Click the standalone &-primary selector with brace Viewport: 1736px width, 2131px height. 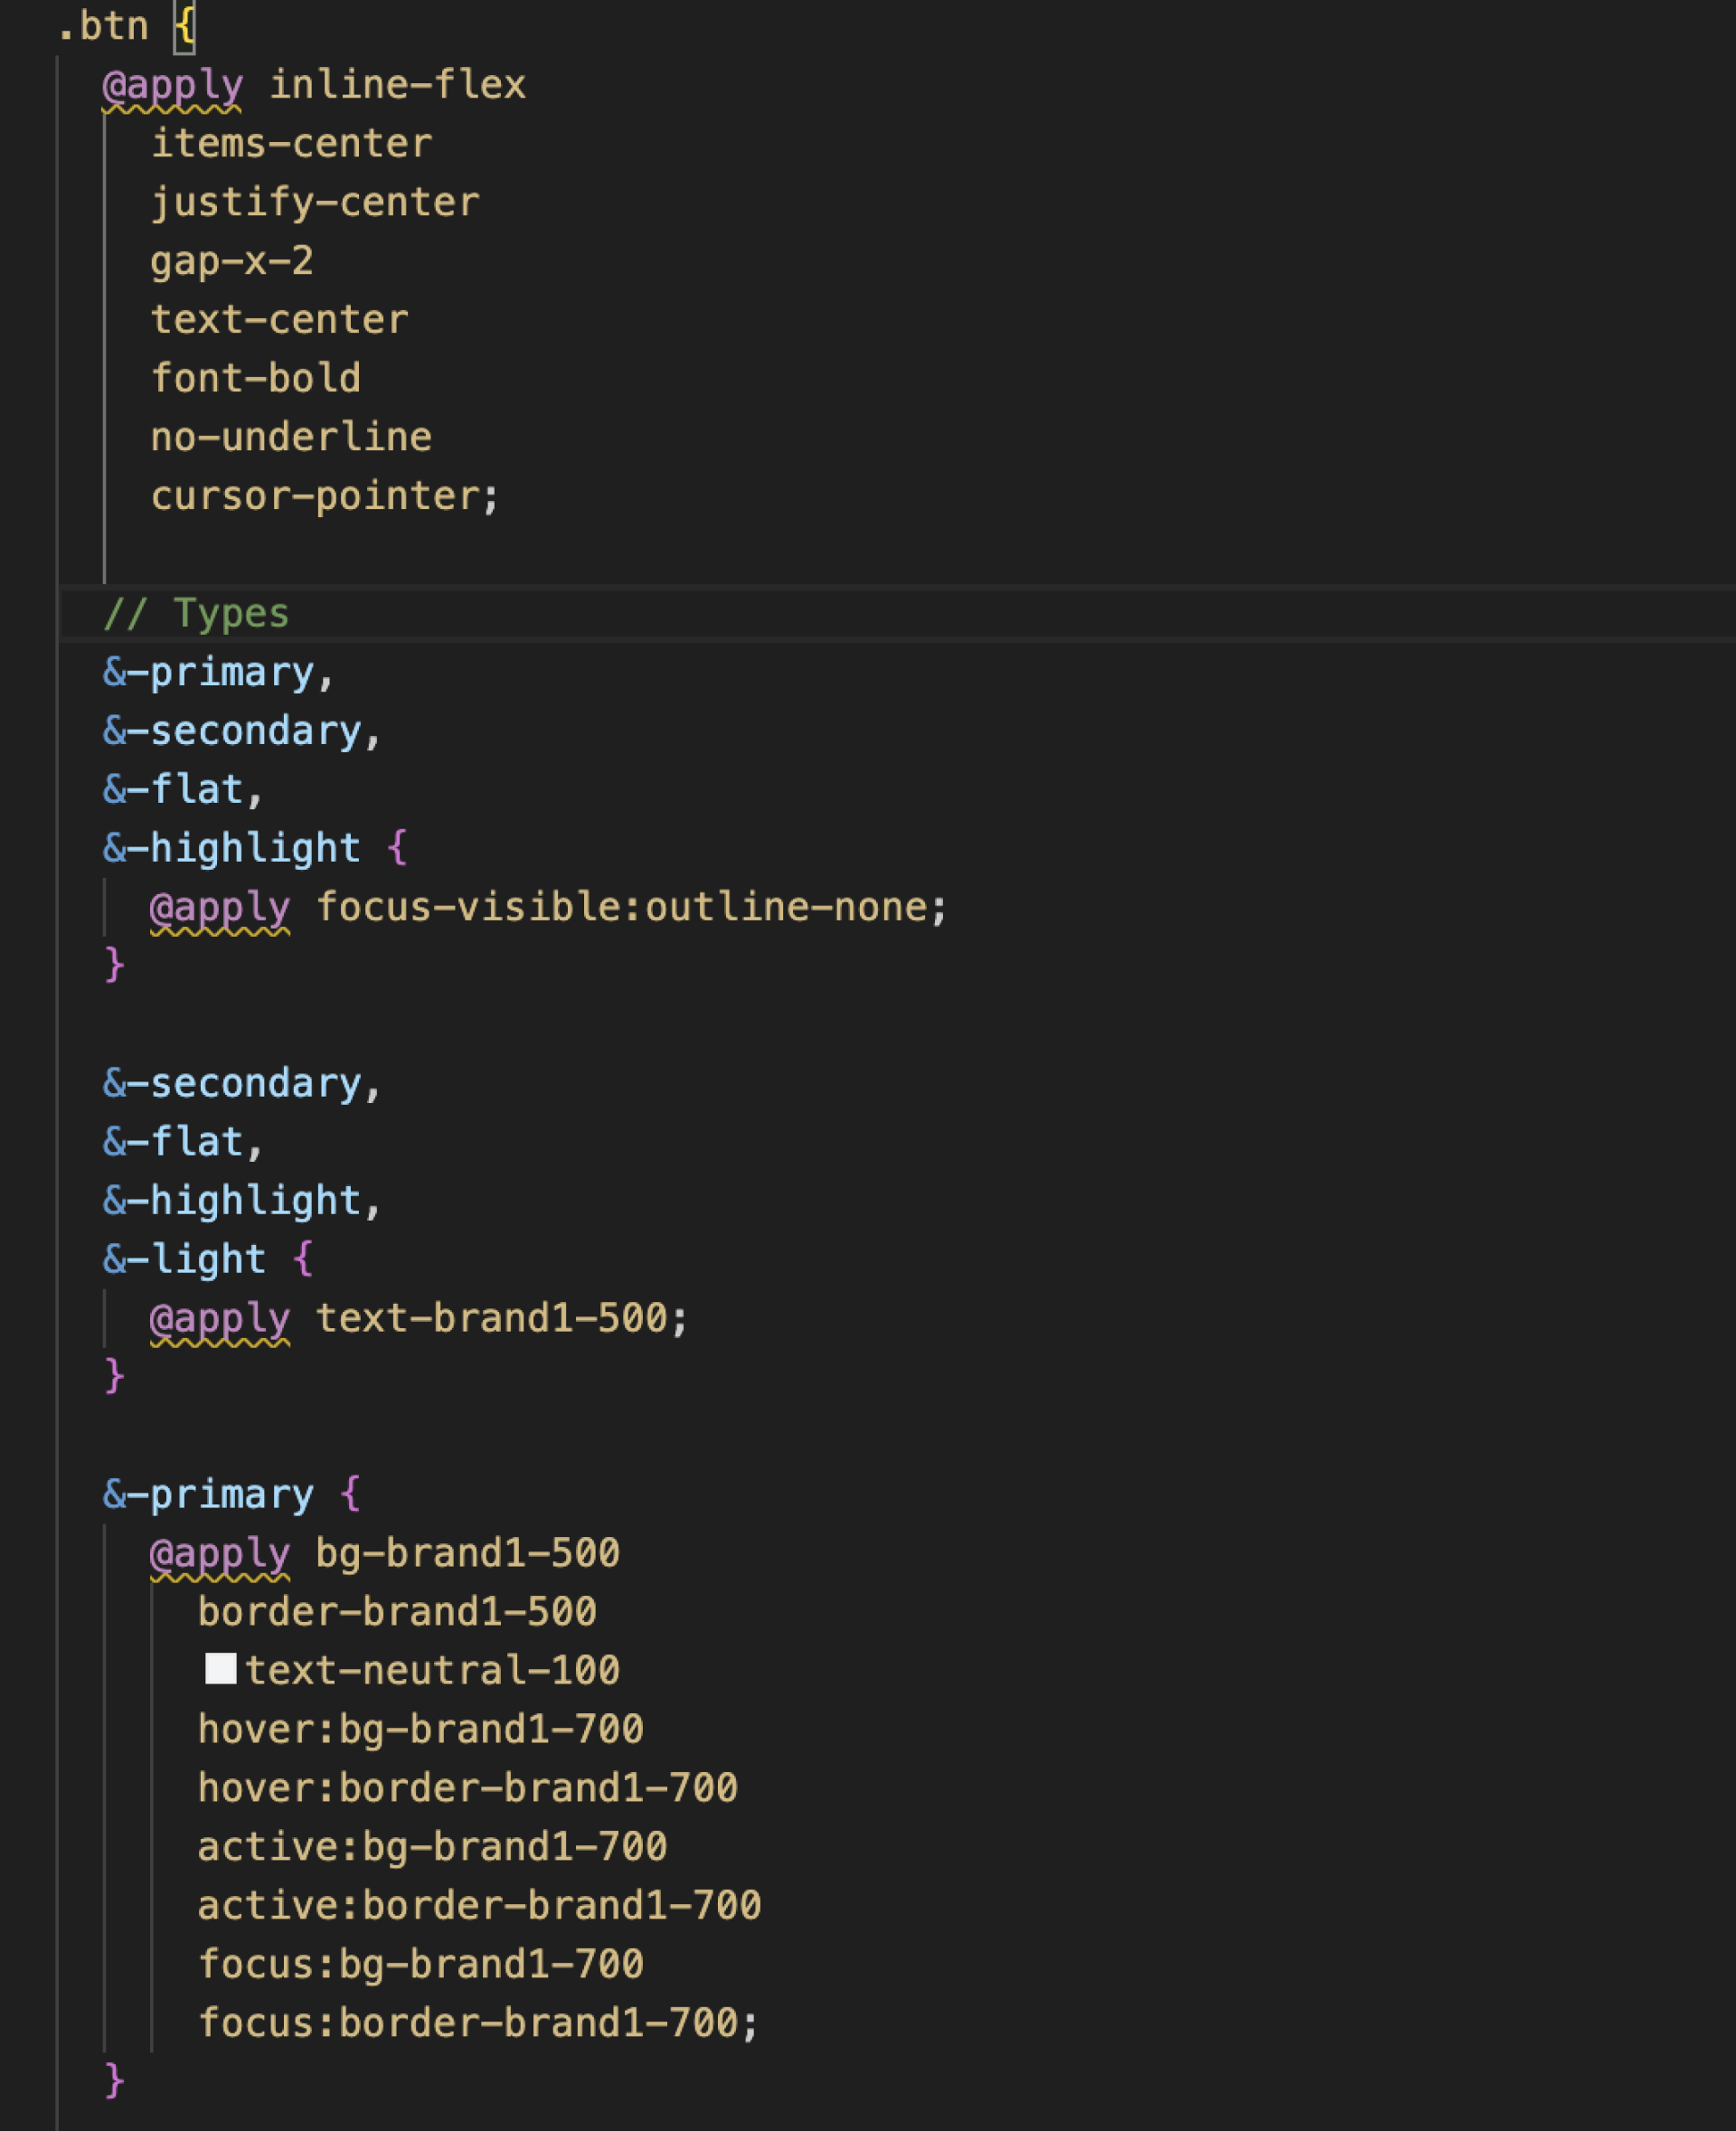pyautogui.click(x=232, y=1495)
